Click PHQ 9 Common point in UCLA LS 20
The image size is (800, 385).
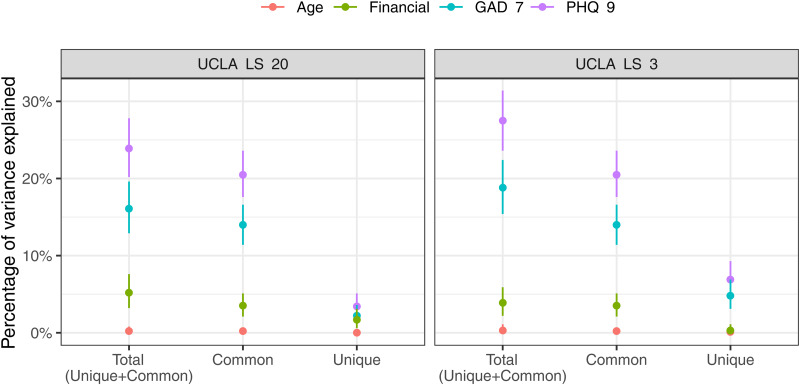pos(243,175)
